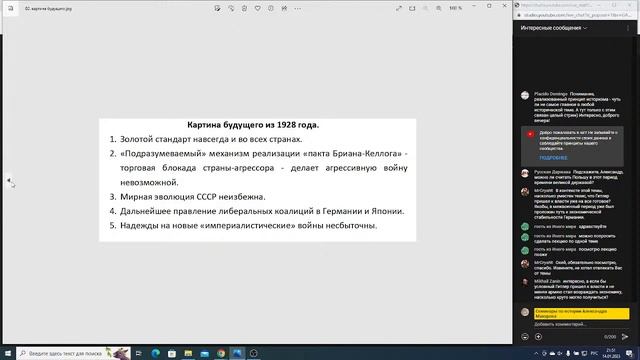The width and height of the screenshot is (640, 360).
Task: Click Mikhail Zanin's message text in chat
Action: coord(578,289)
